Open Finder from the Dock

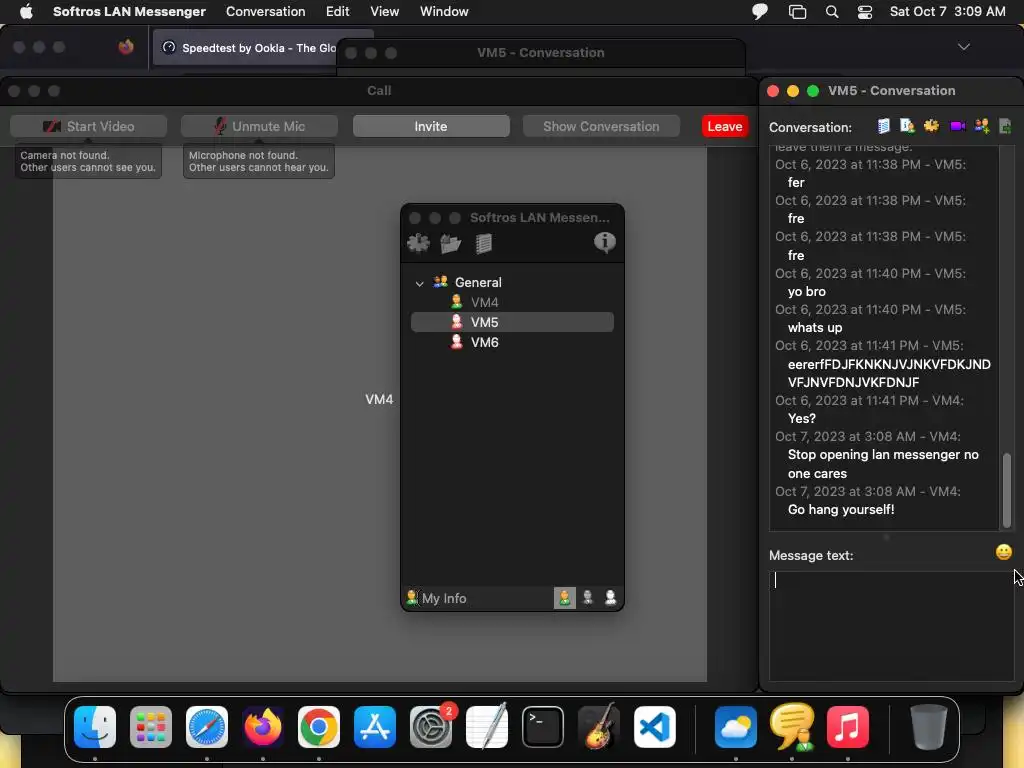click(x=95, y=727)
